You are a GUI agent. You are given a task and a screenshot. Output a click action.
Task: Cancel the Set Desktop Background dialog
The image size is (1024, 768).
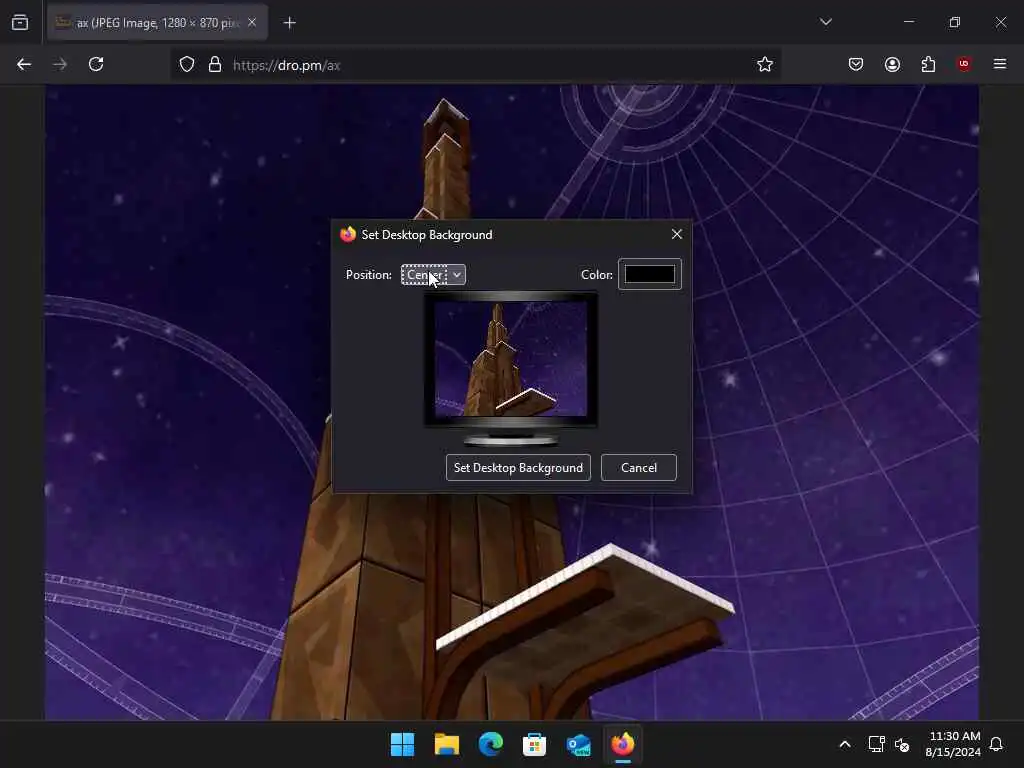(639, 468)
